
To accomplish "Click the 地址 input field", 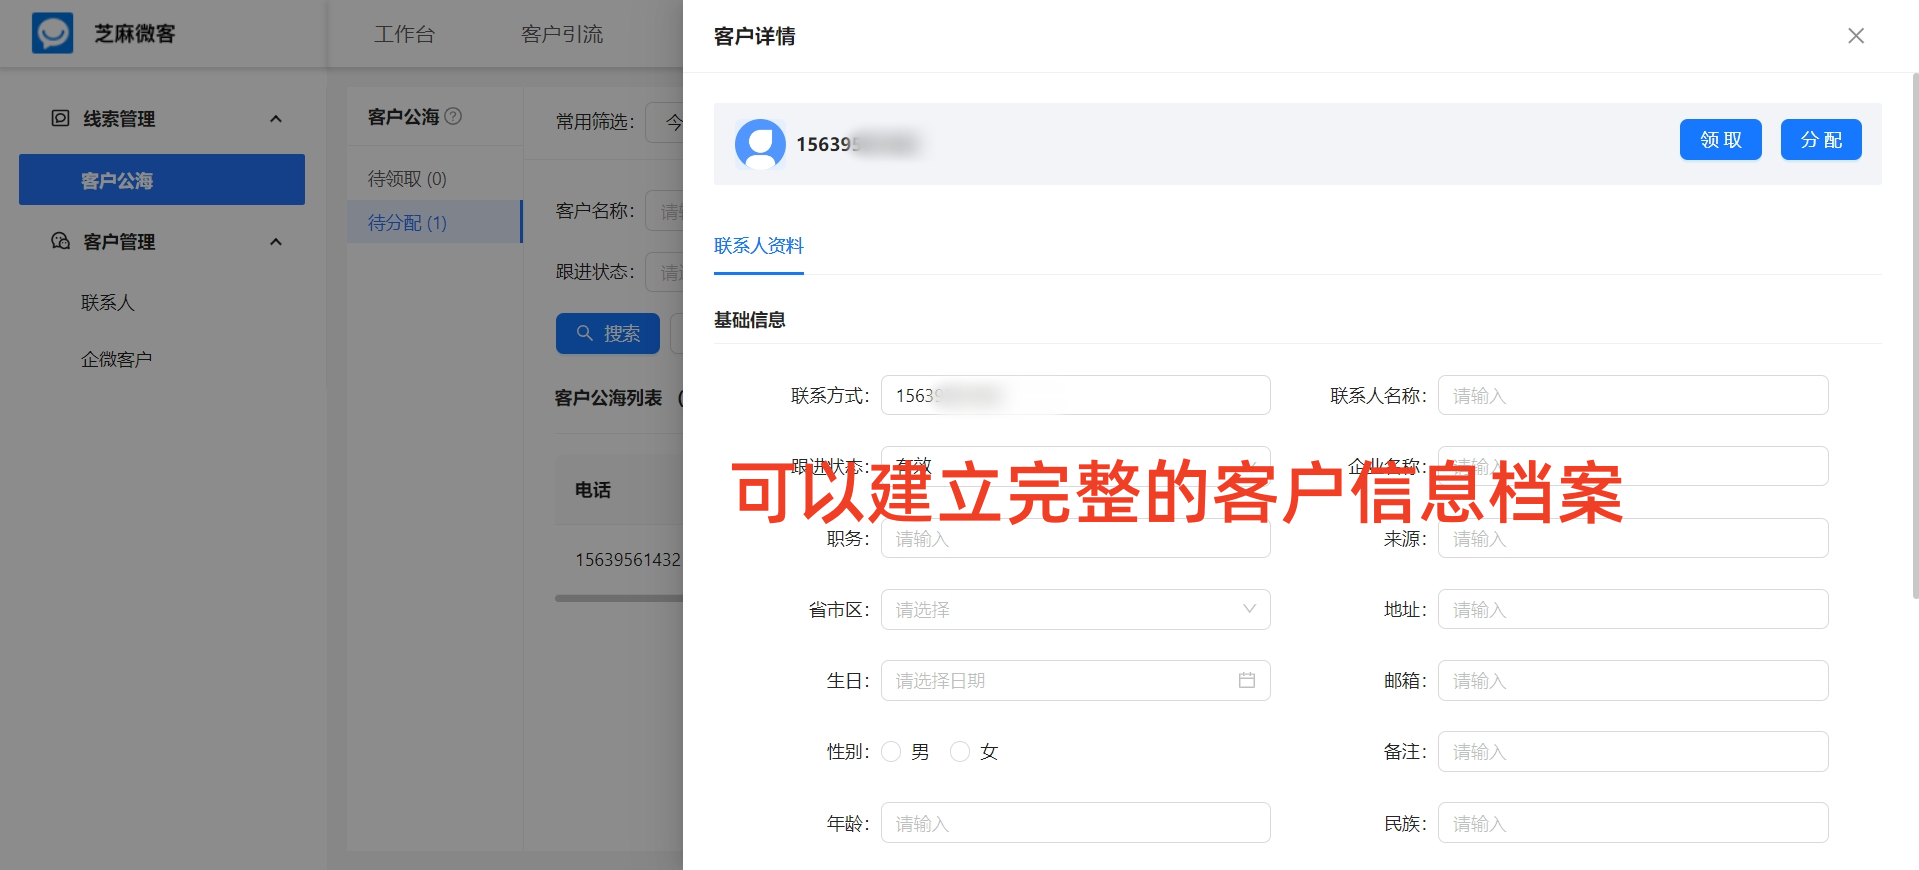I will (x=1633, y=609).
